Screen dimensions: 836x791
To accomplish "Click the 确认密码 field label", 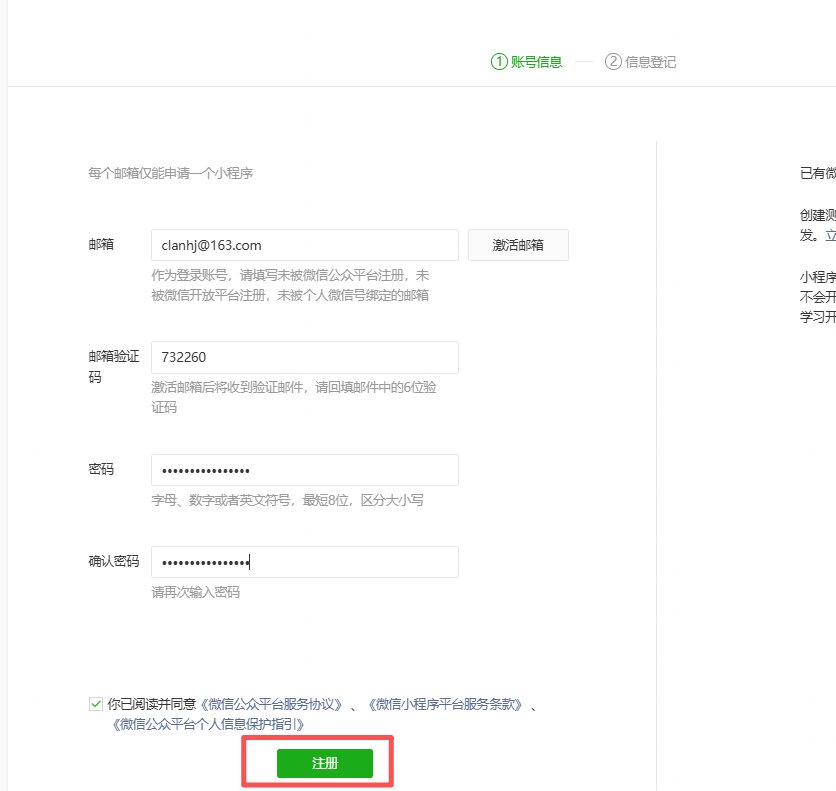I will tap(114, 561).
